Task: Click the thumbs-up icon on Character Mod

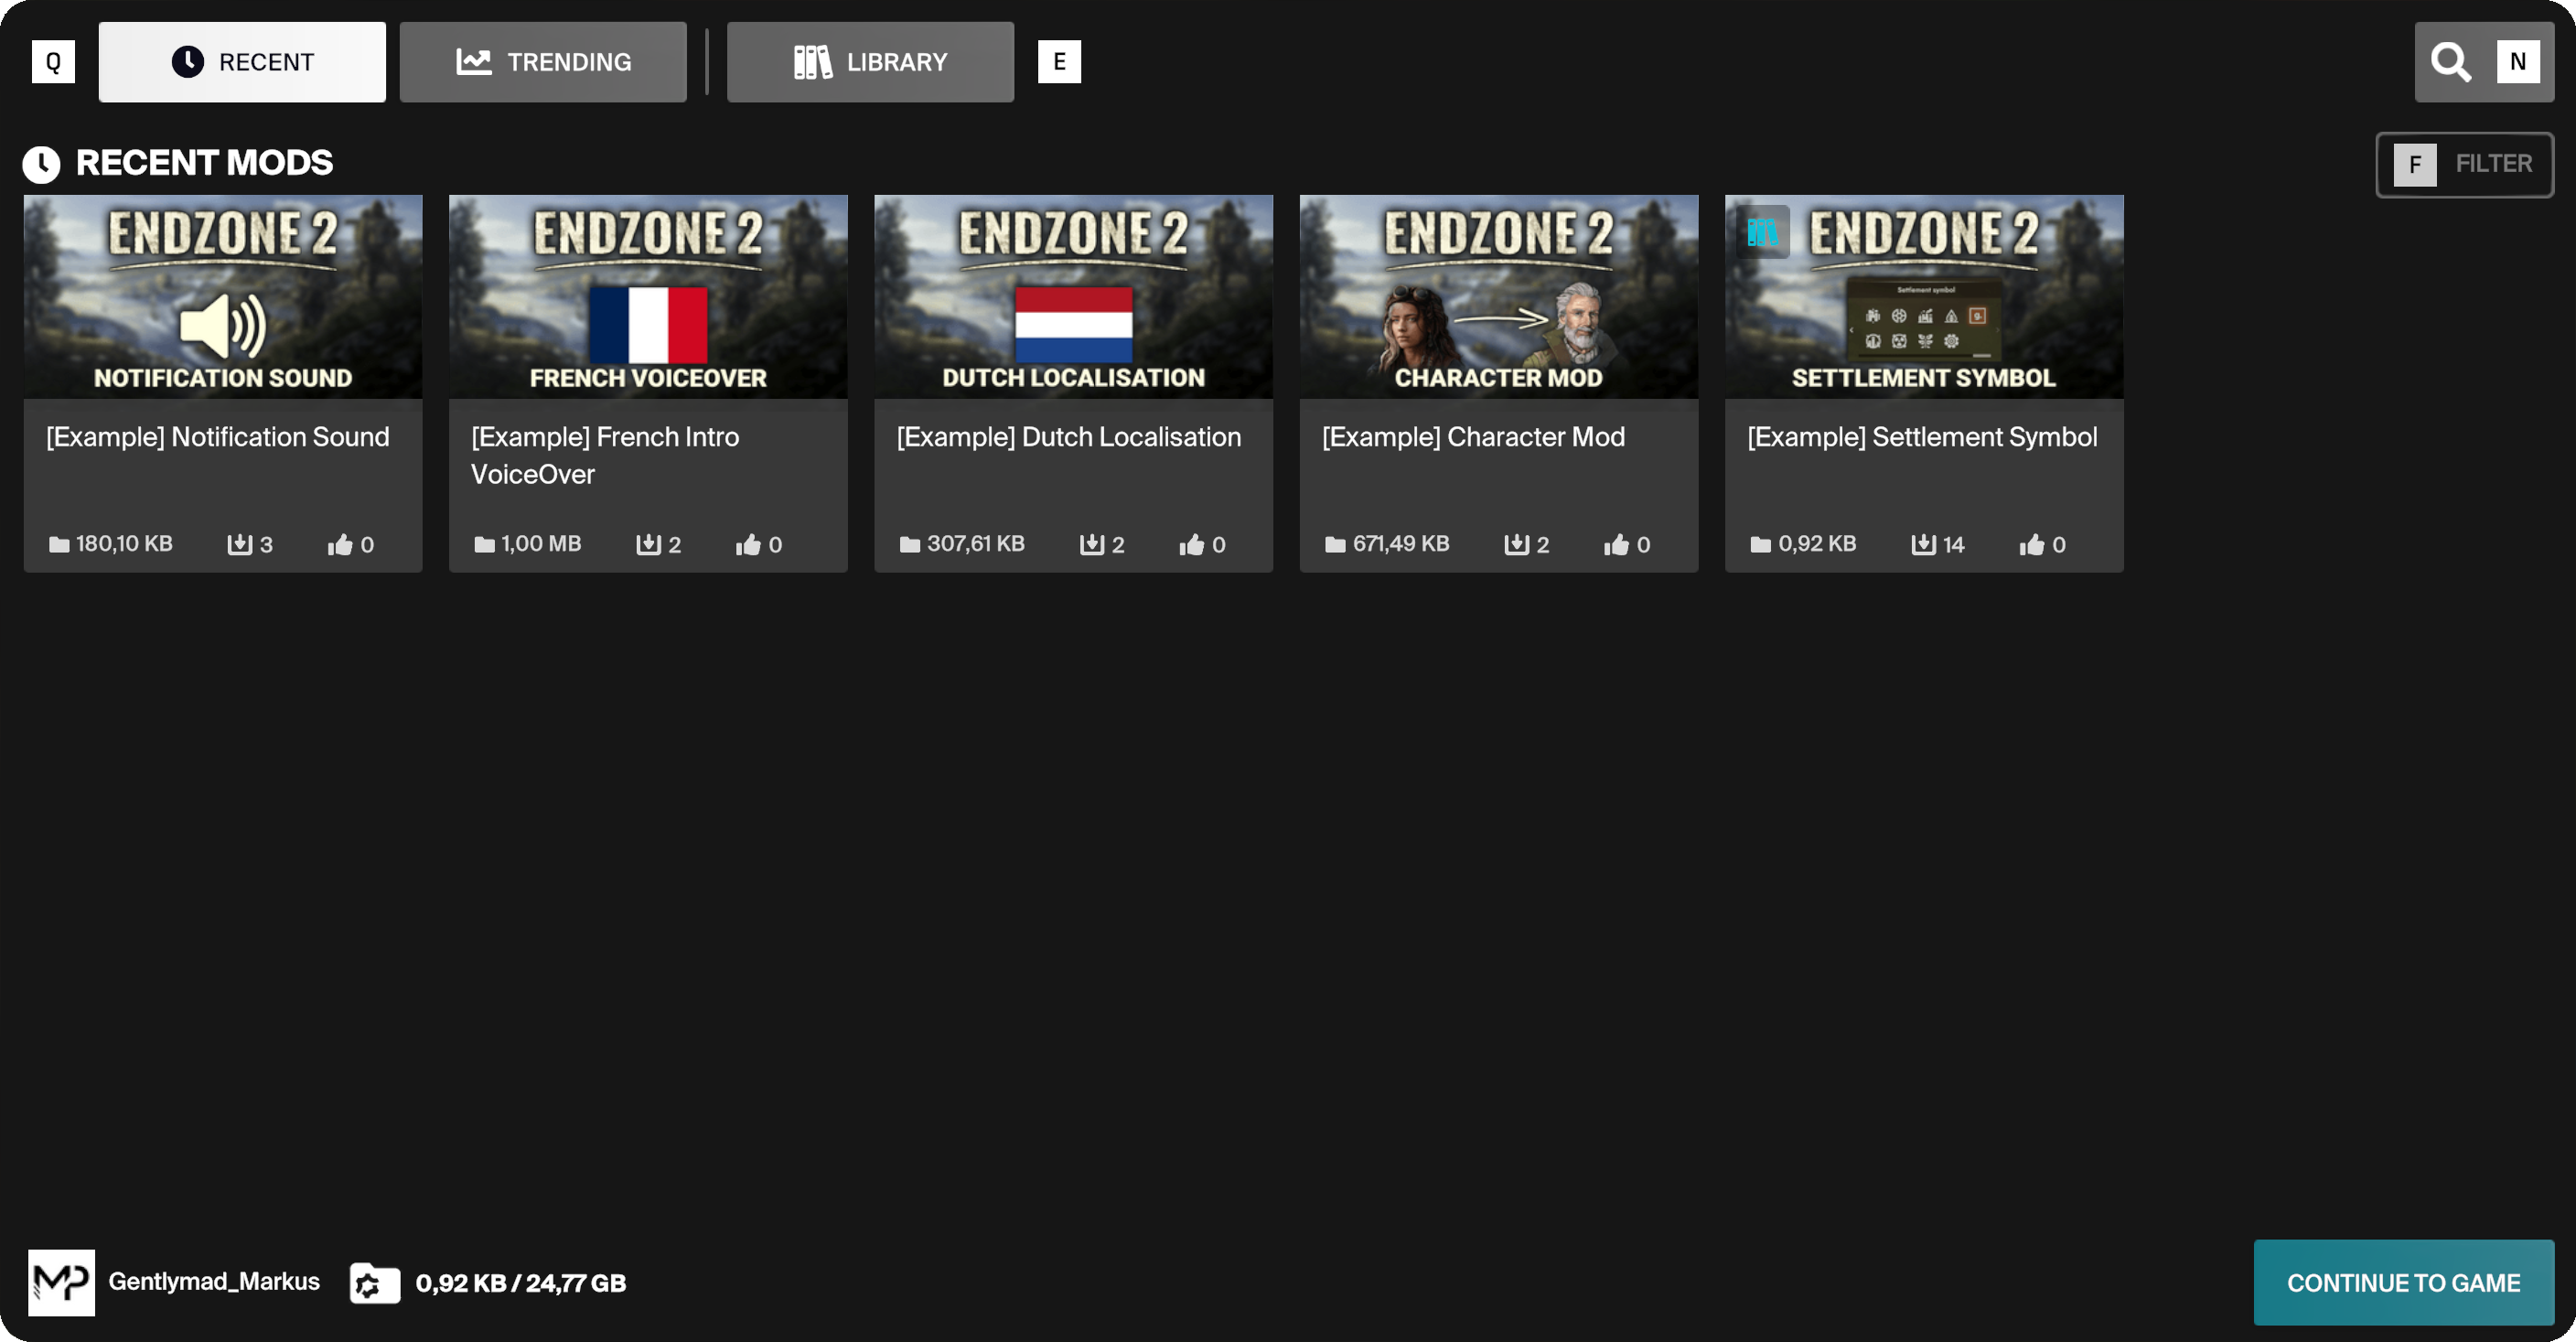Action: tap(1616, 544)
